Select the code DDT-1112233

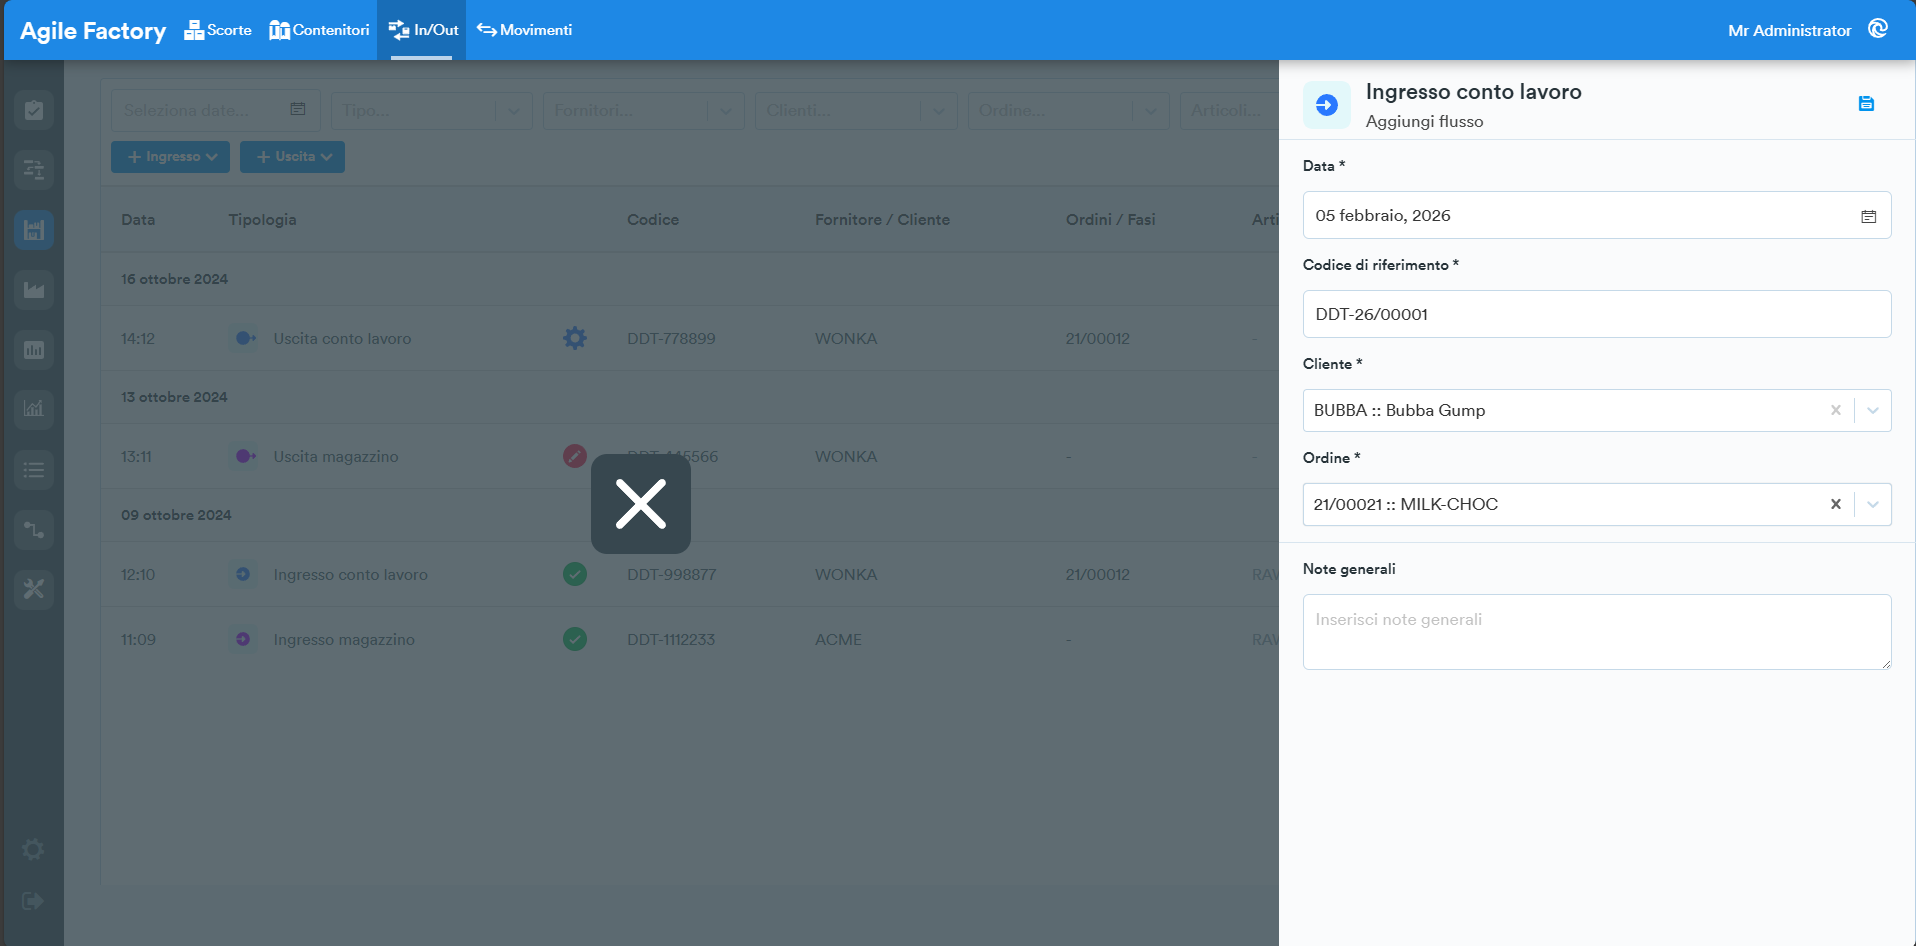tap(671, 640)
